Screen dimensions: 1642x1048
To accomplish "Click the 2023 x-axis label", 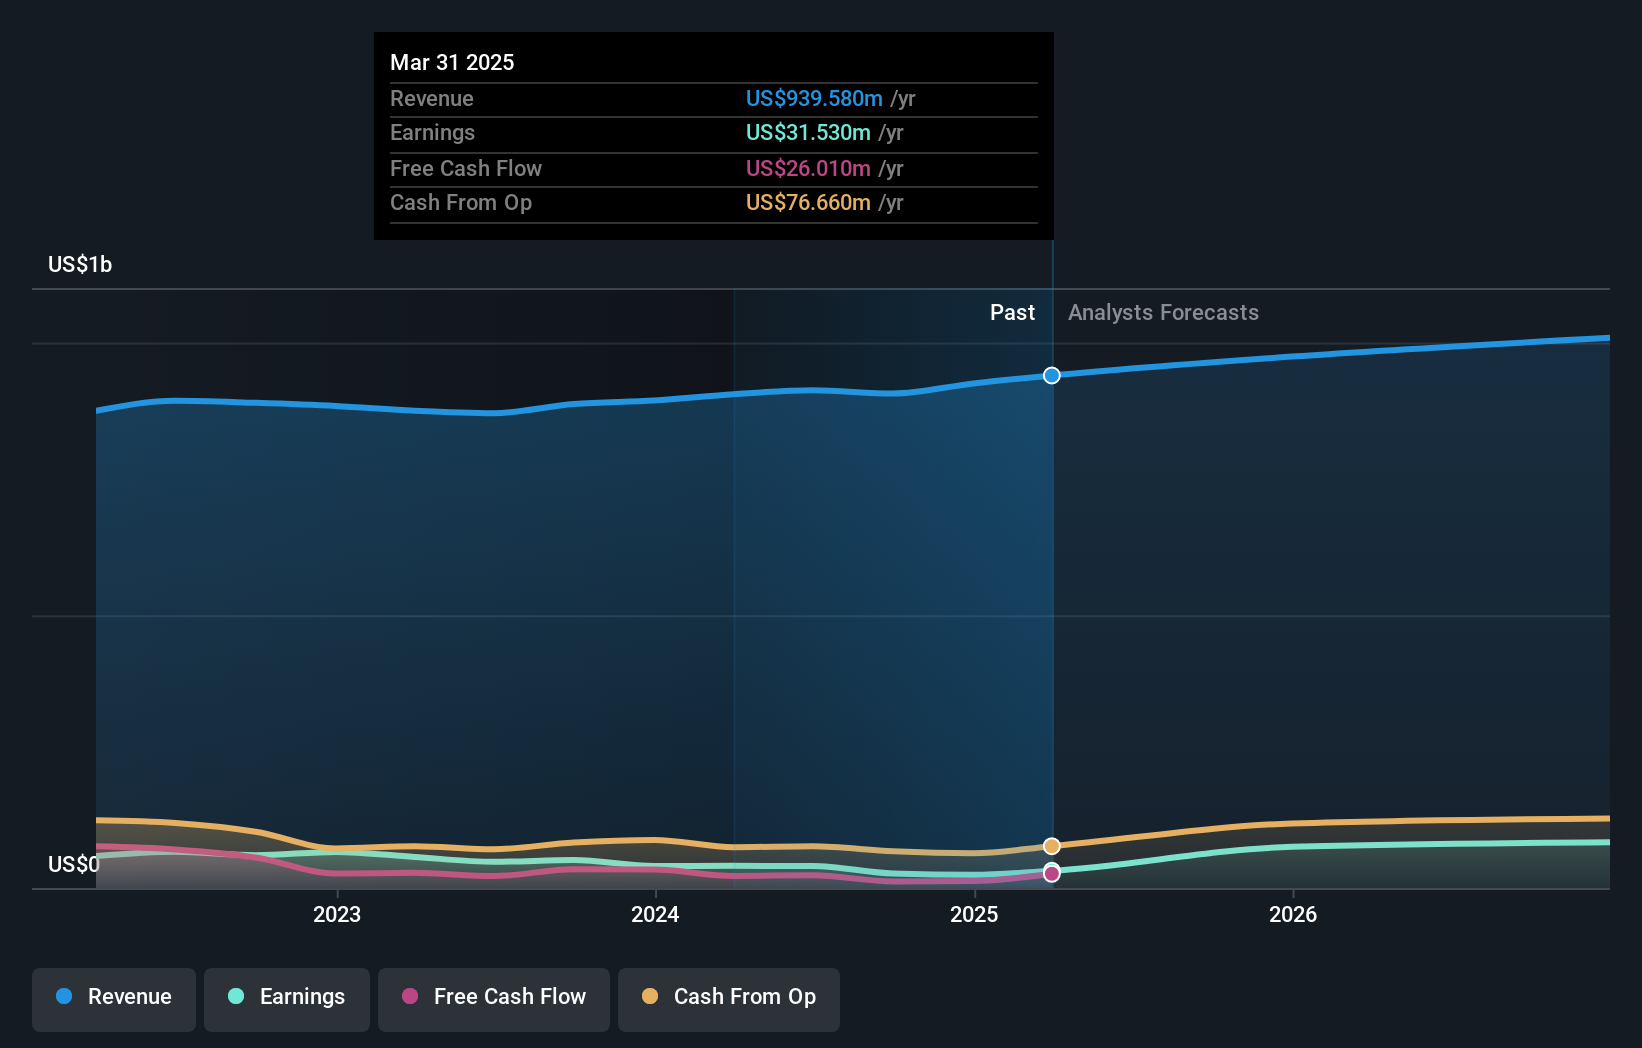I will [337, 914].
